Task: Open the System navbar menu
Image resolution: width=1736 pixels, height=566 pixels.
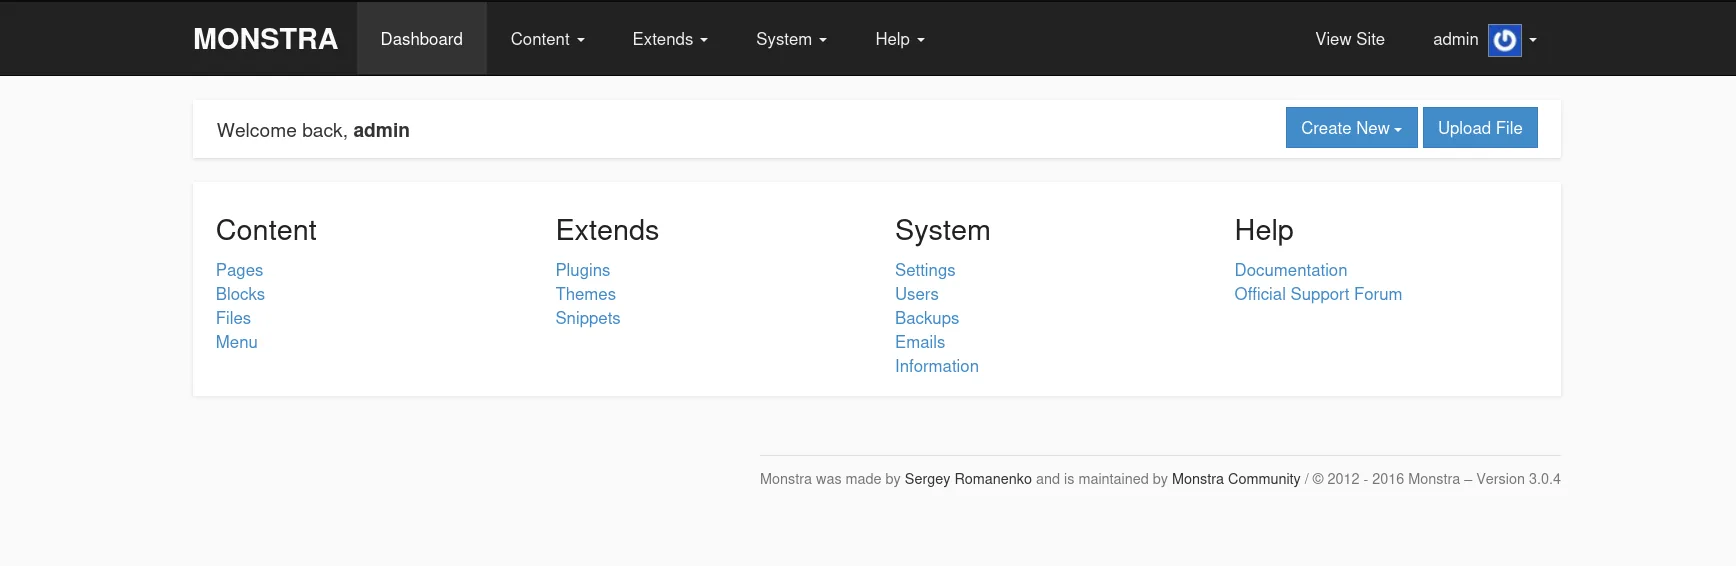Action: (x=791, y=39)
